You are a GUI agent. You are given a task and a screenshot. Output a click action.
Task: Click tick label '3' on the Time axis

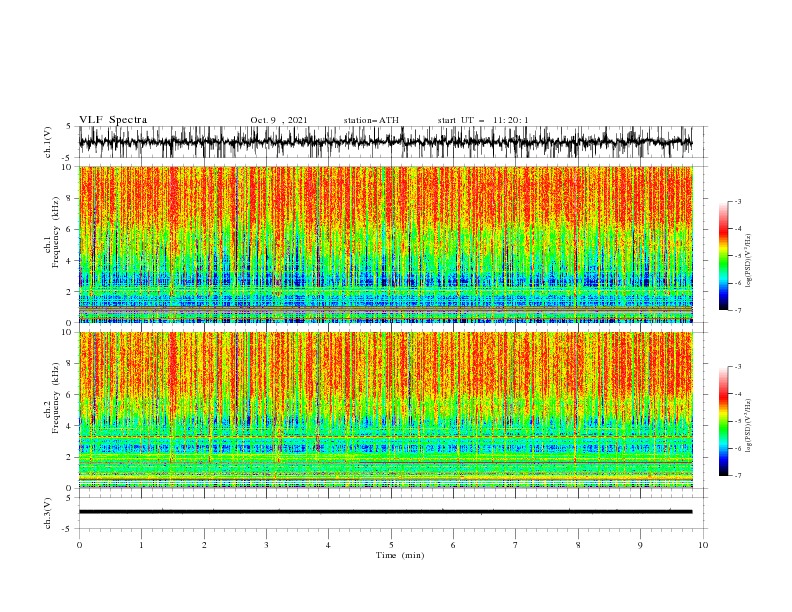tap(266, 545)
